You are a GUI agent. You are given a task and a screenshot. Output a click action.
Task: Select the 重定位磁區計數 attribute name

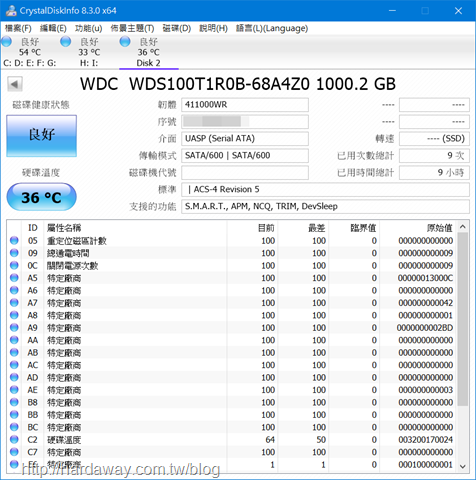click(x=77, y=241)
